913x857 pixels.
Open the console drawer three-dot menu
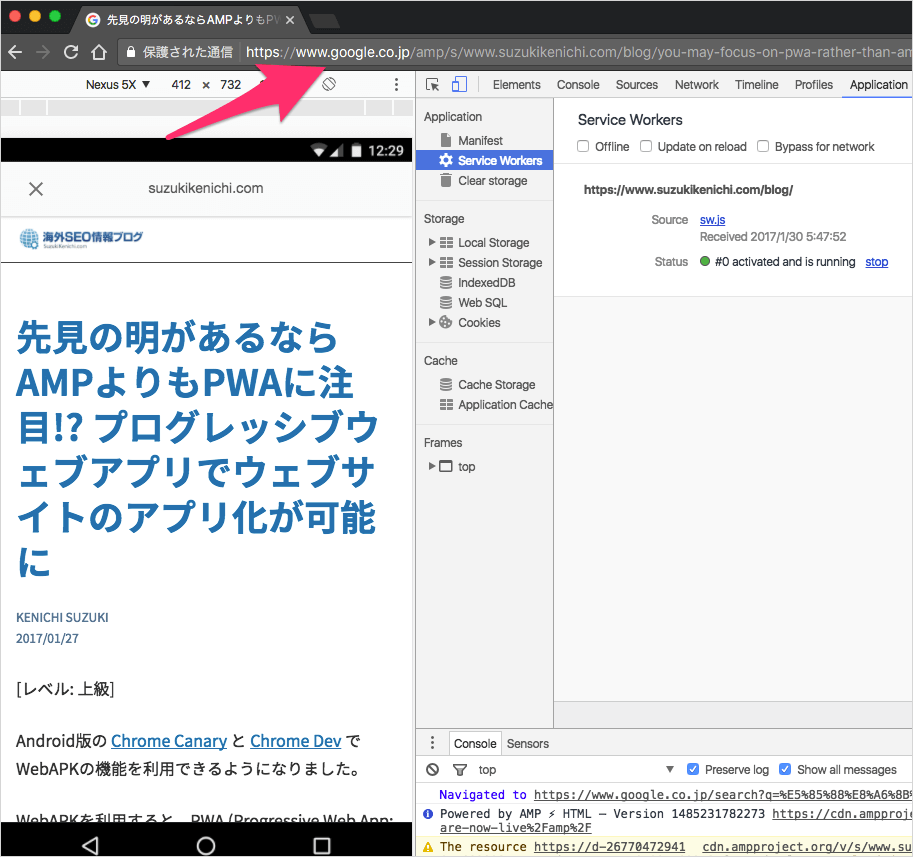[x=432, y=743]
